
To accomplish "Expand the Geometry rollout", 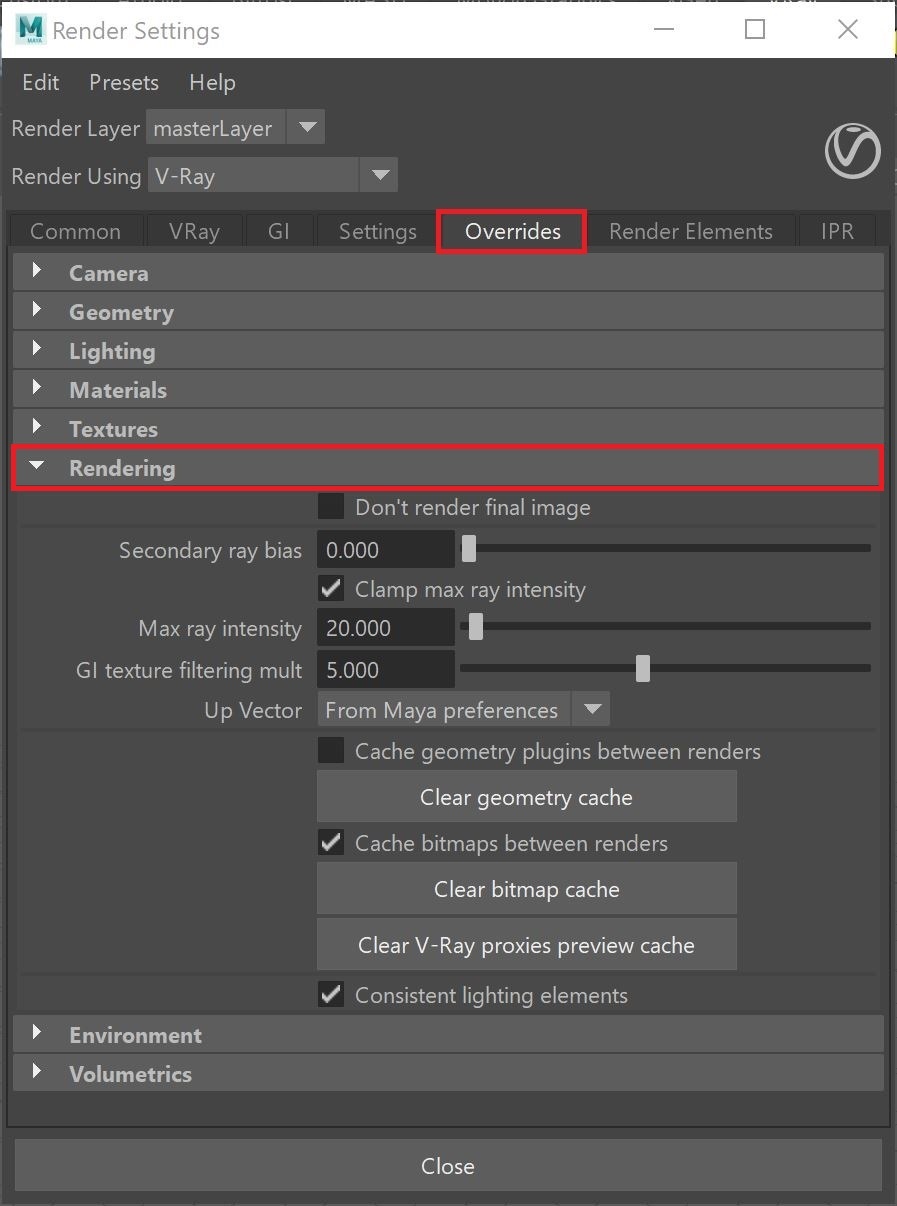I will point(448,311).
